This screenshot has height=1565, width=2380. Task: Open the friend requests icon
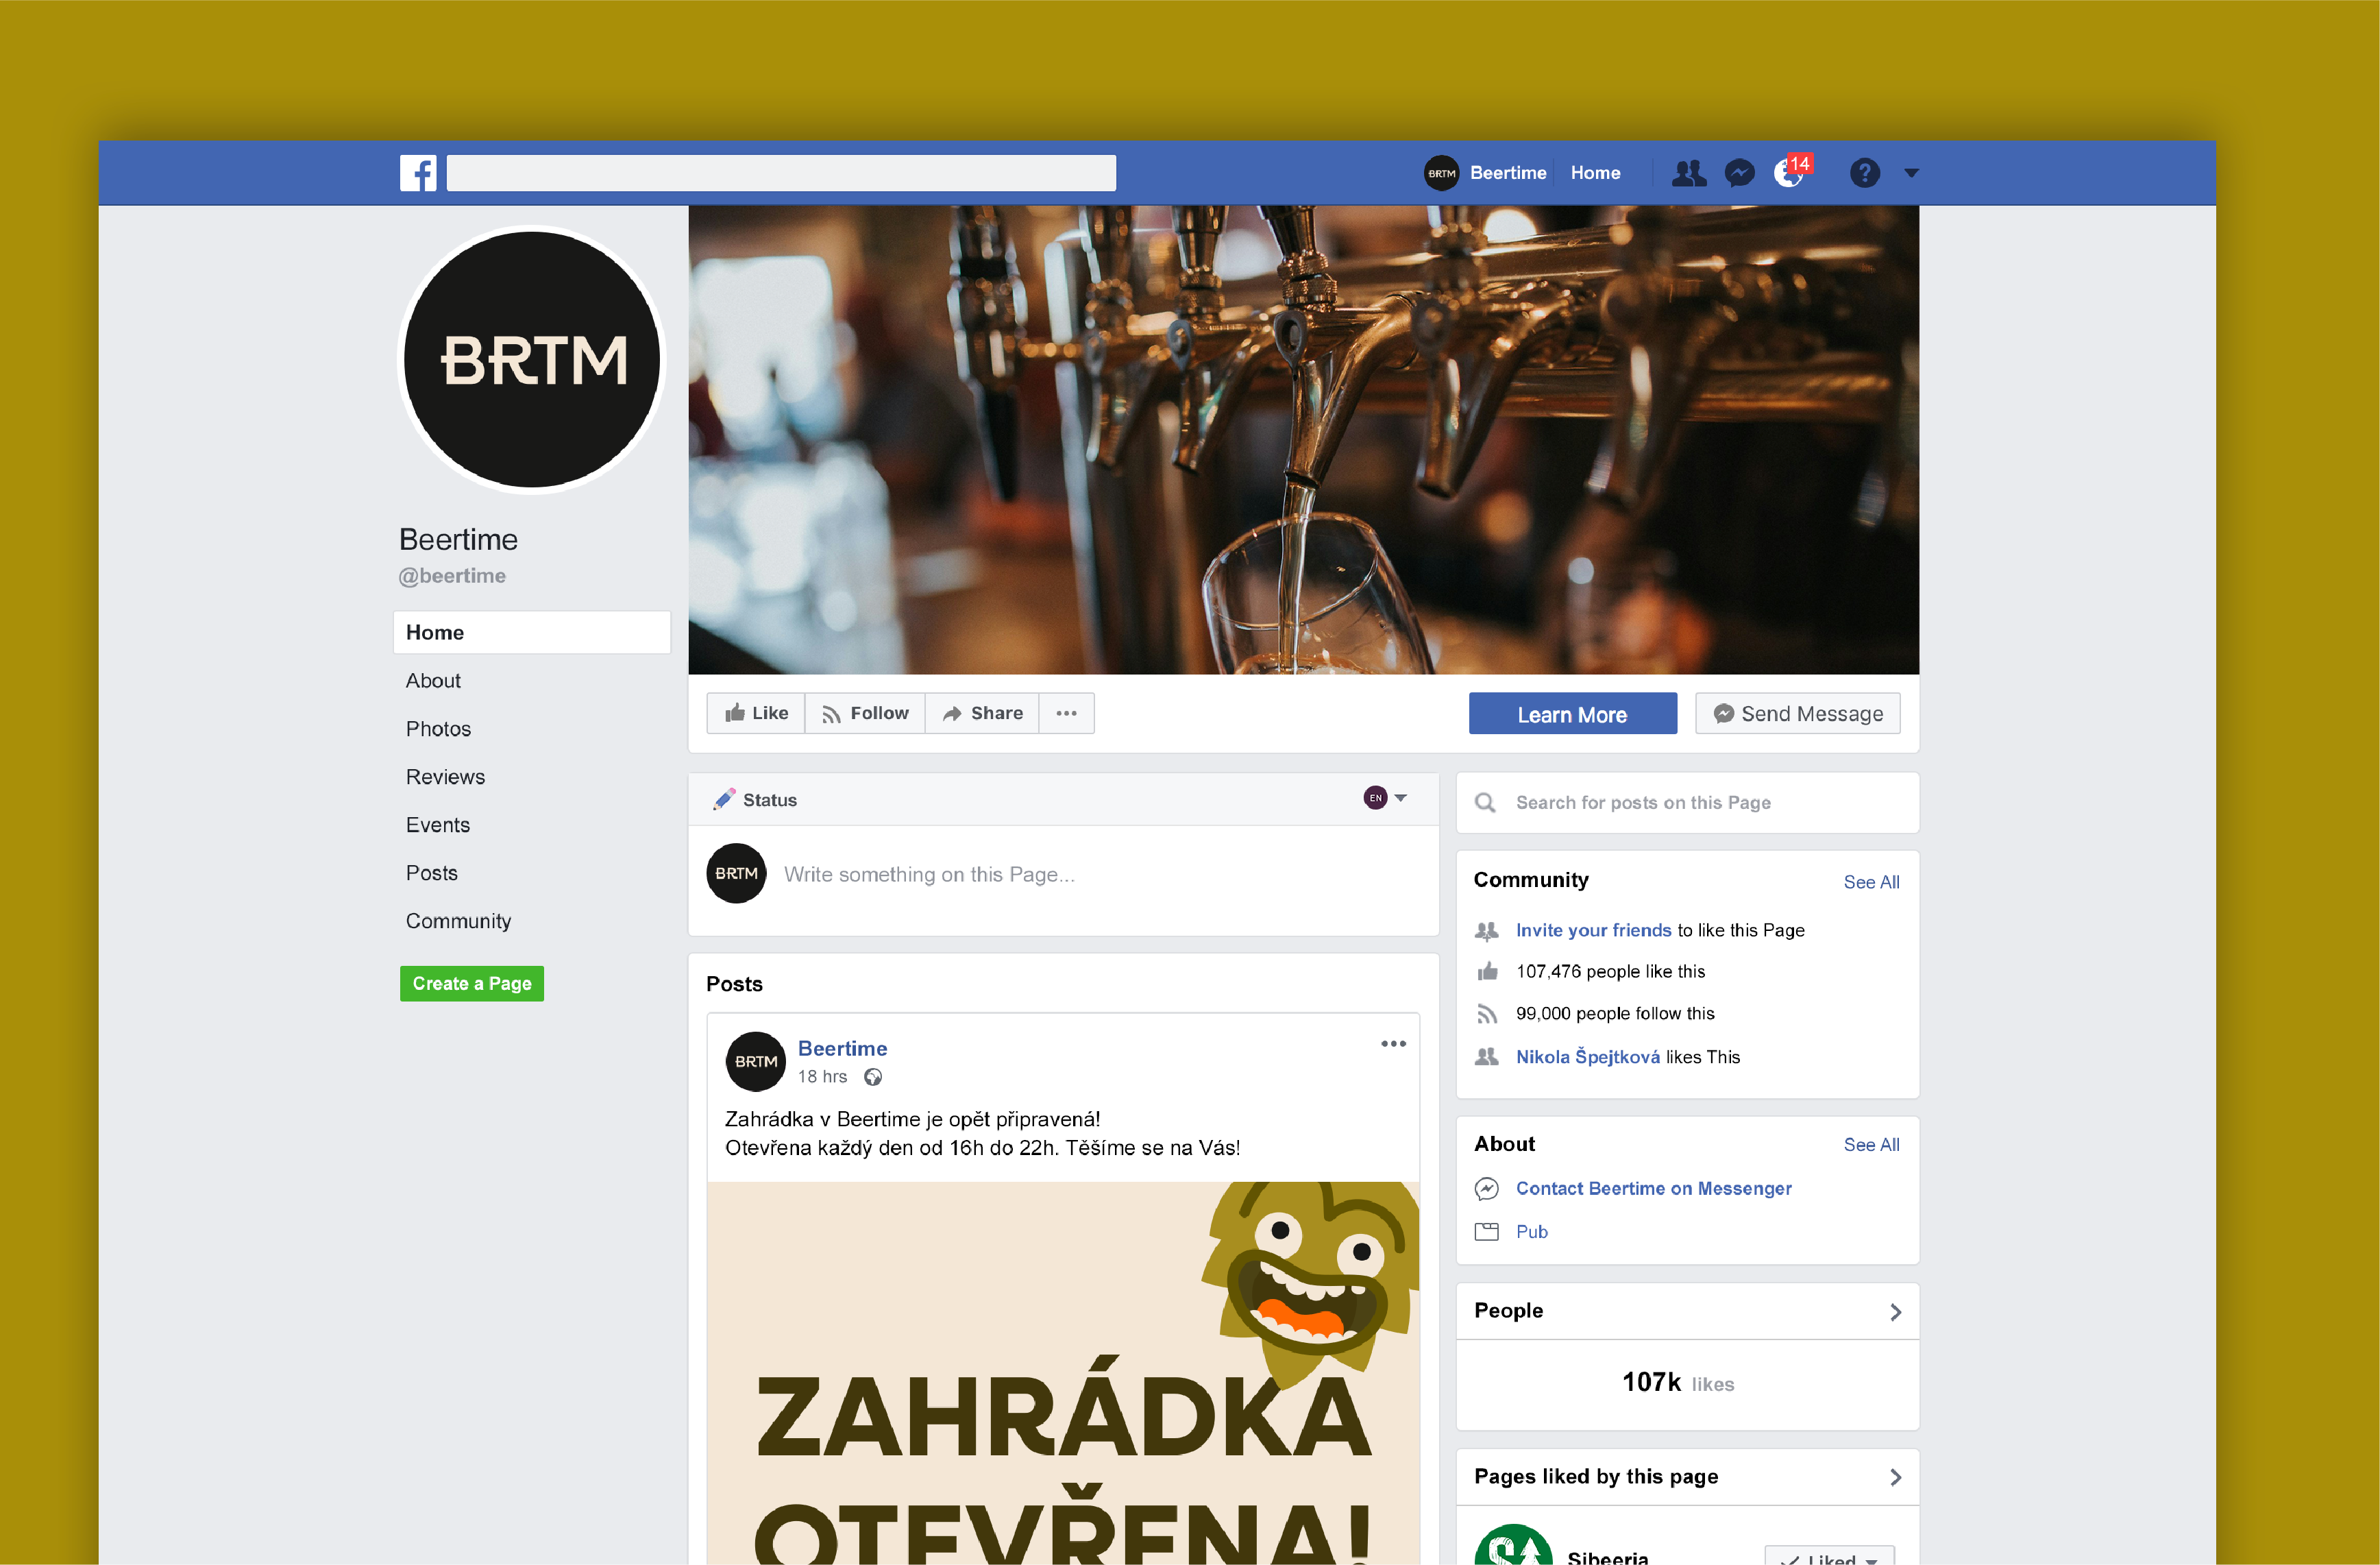(x=1689, y=173)
